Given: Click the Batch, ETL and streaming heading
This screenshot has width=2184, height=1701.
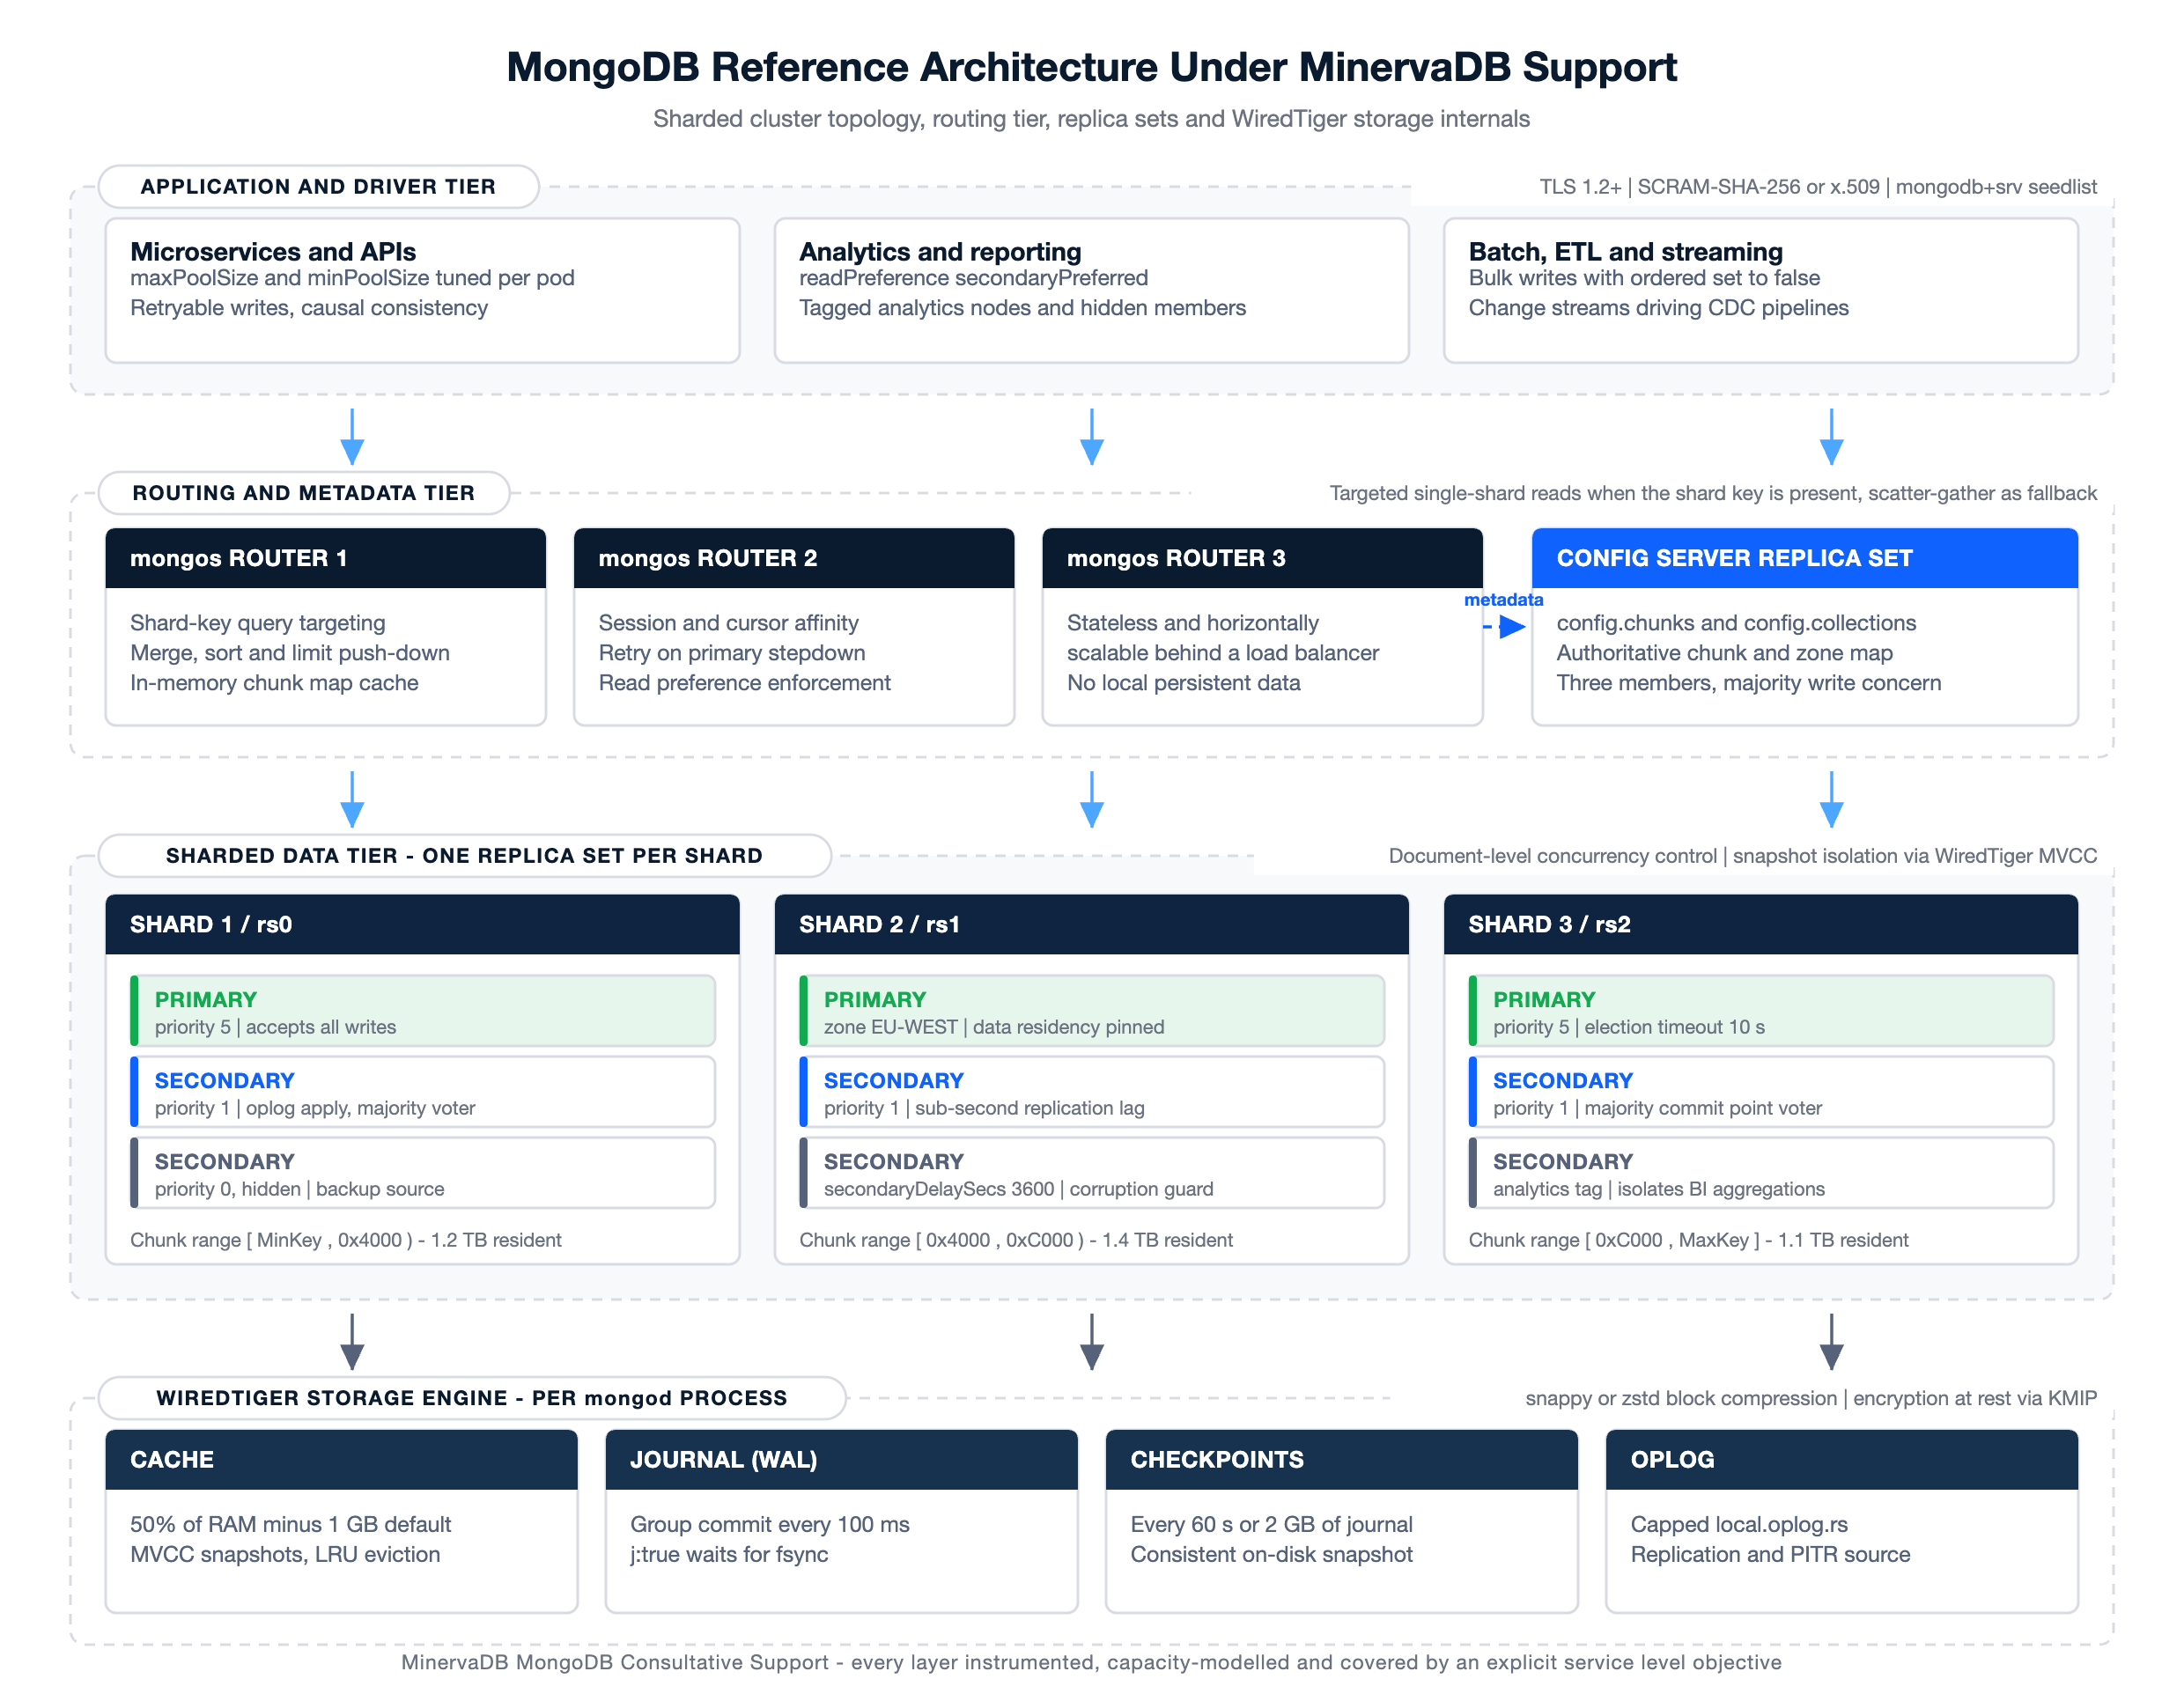Looking at the screenshot, I should pyautogui.click(x=1625, y=252).
